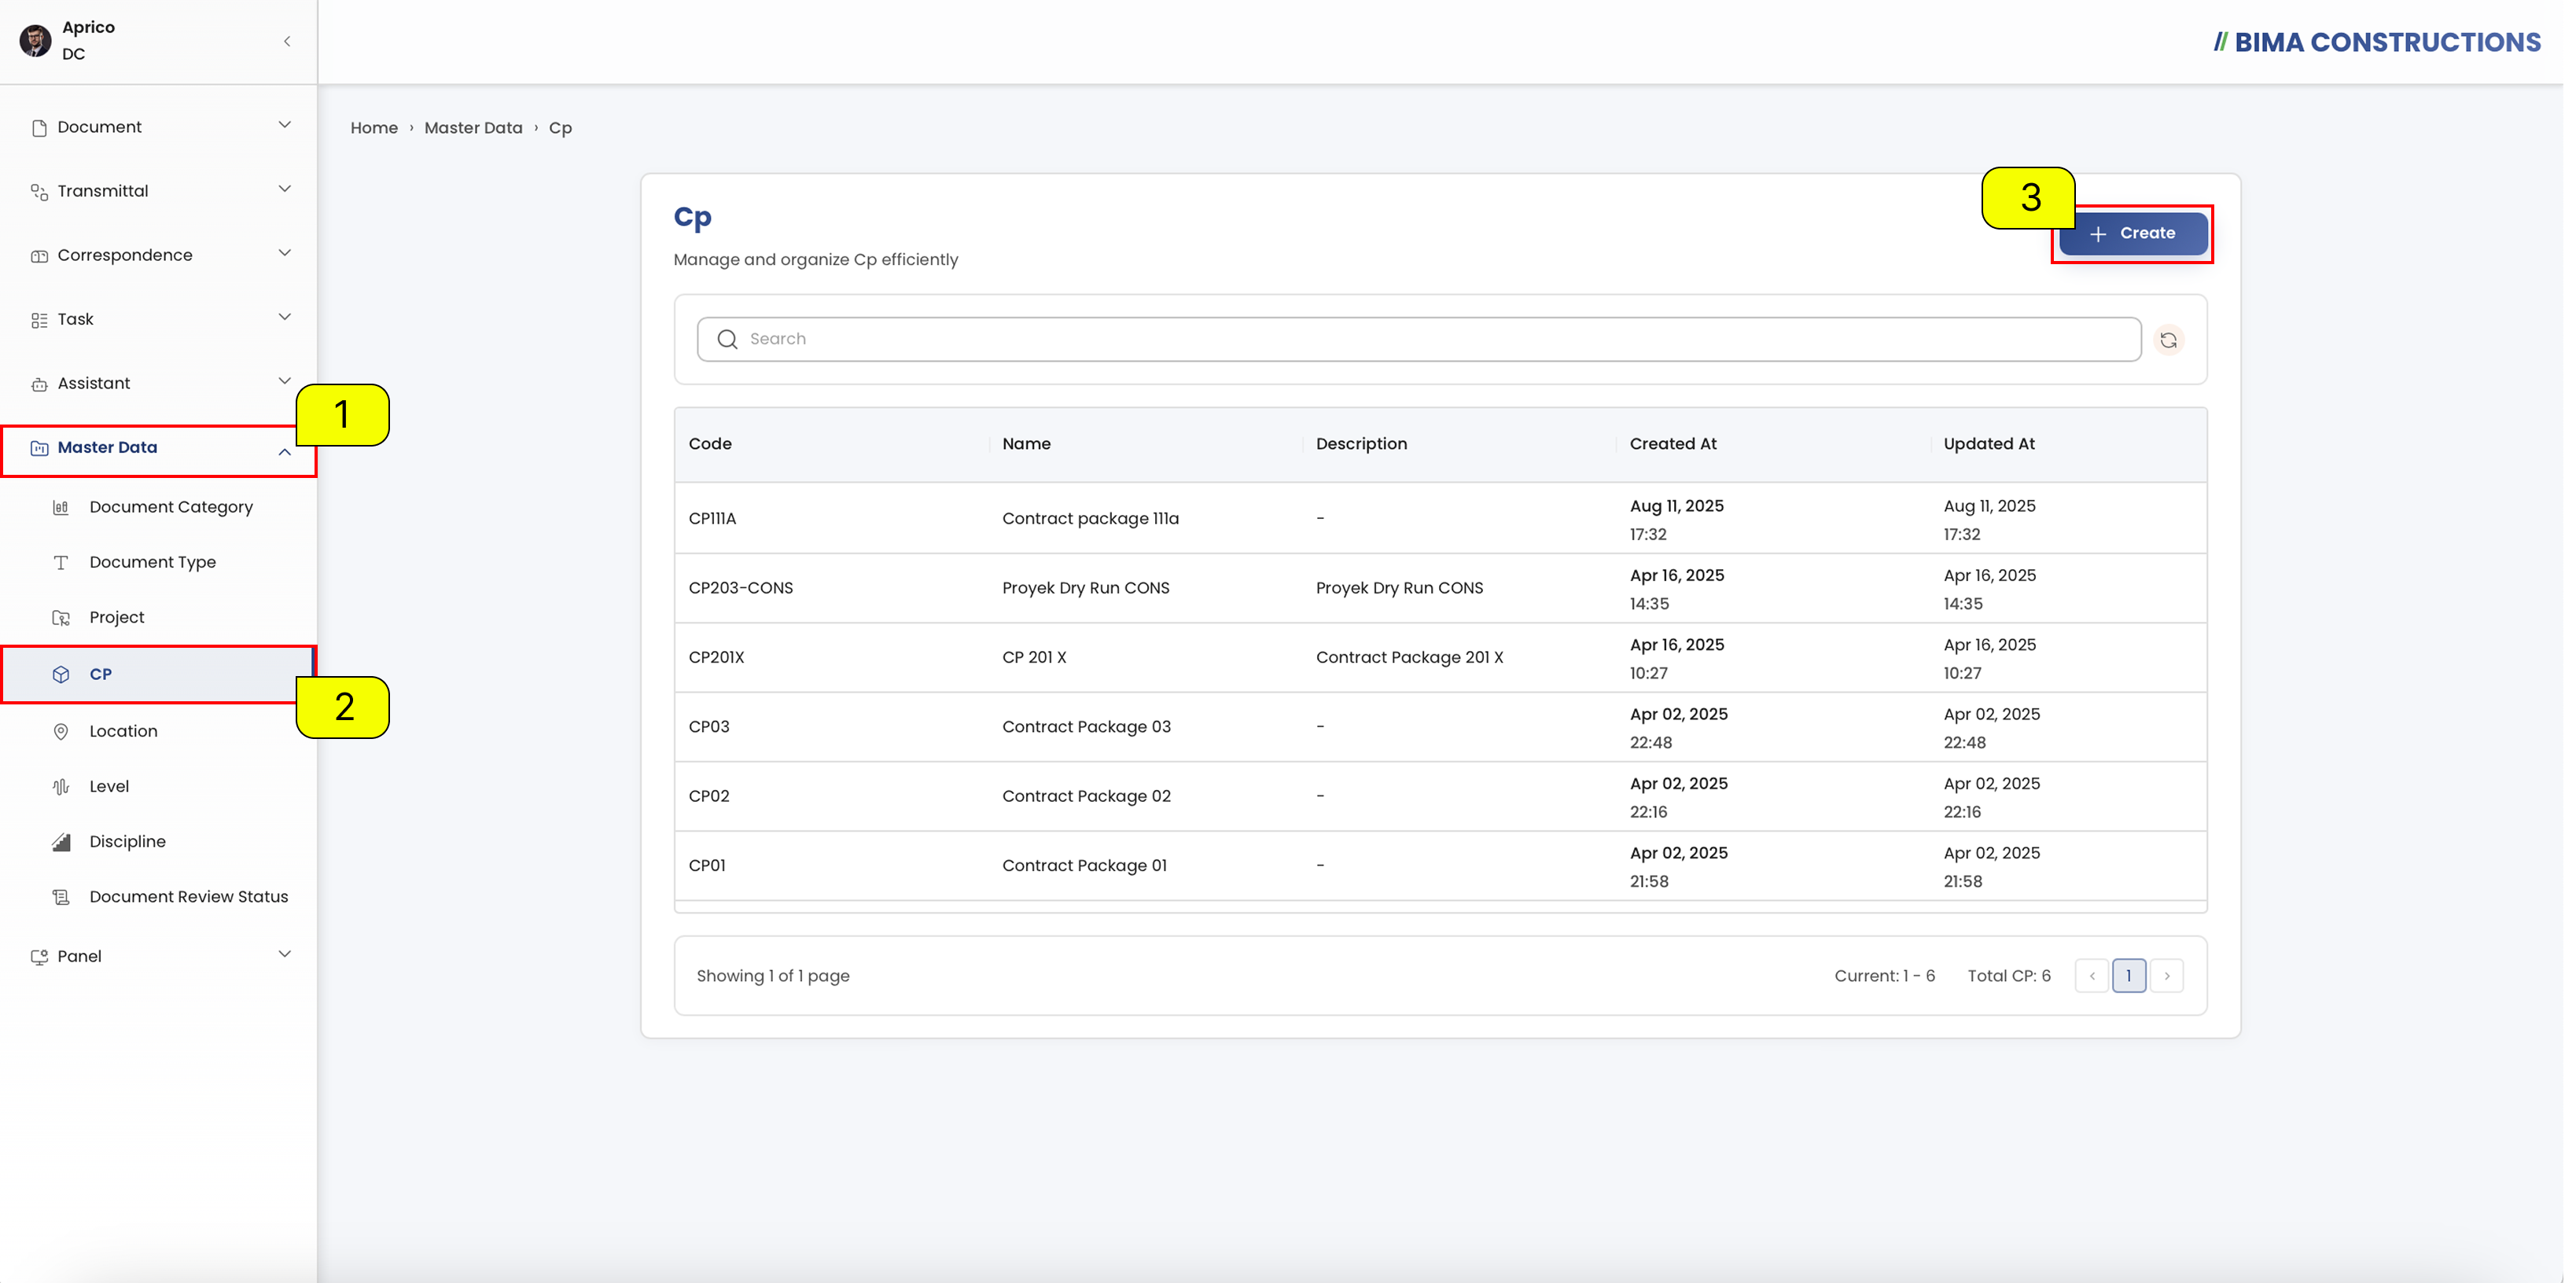Viewport: 2576px width, 1283px height.
Task: Click the refresh icon beside search bar
Action: pos(2168,340)
